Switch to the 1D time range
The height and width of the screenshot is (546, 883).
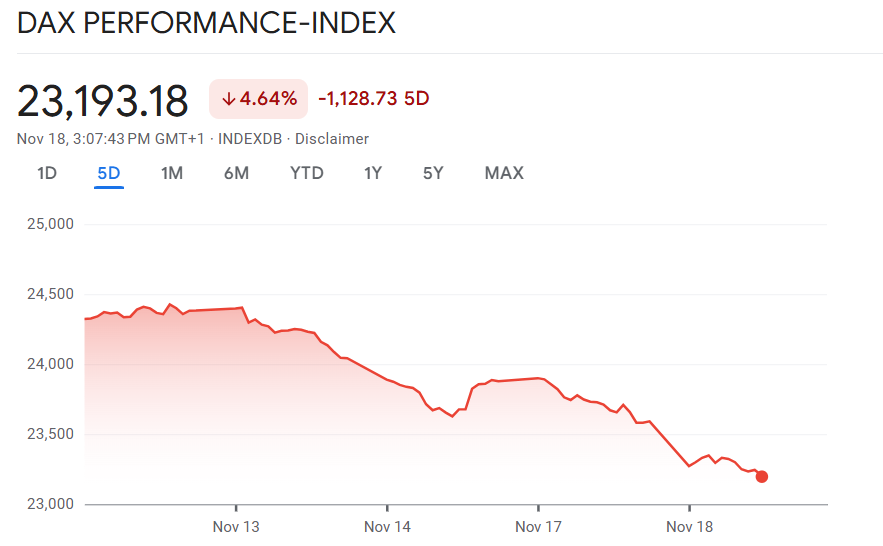pos(47,173)
